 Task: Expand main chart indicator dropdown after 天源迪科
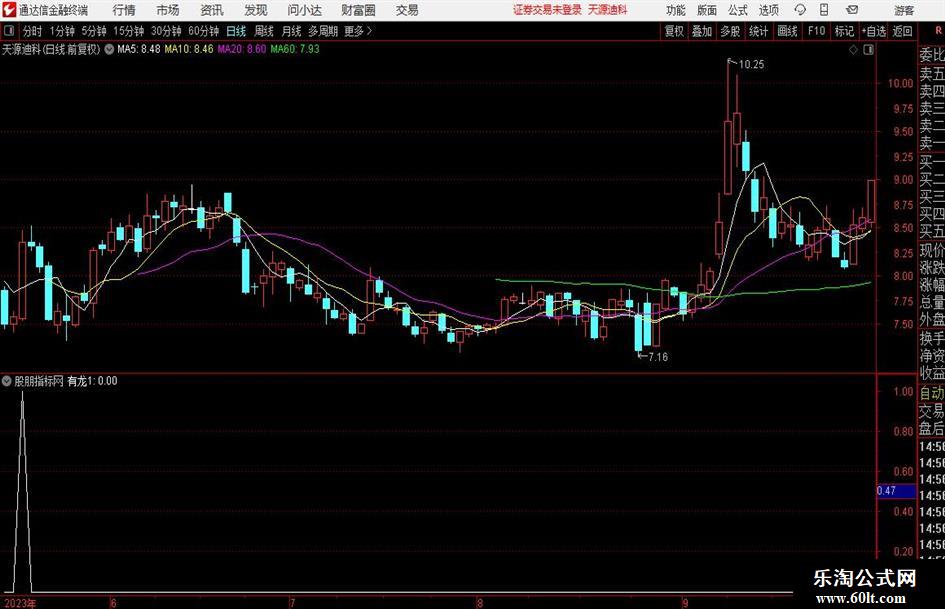tap(109, 49)
